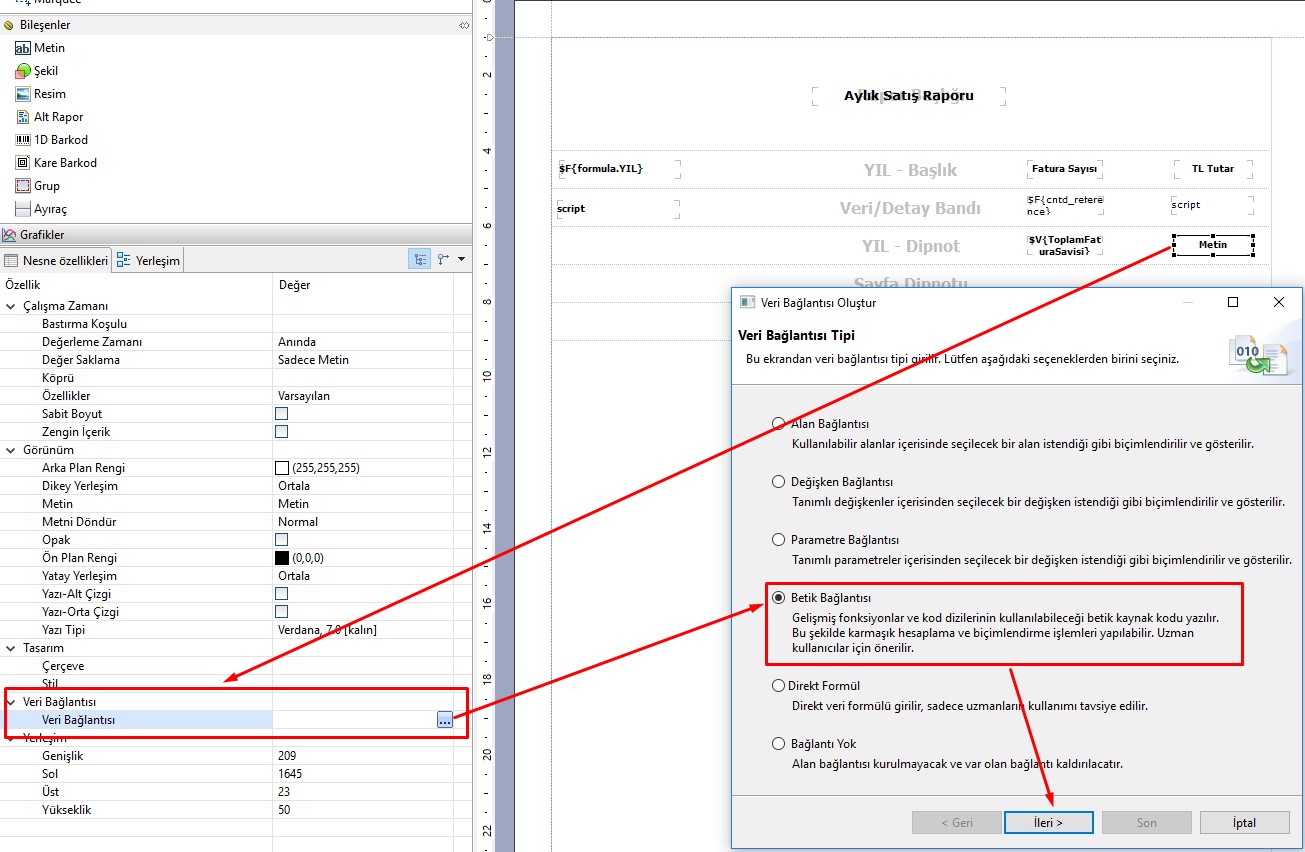This screenshot has height=852, width=1305.
Task: Open the properties view menu dropdown arrow
Action: (x=461, y=260)
